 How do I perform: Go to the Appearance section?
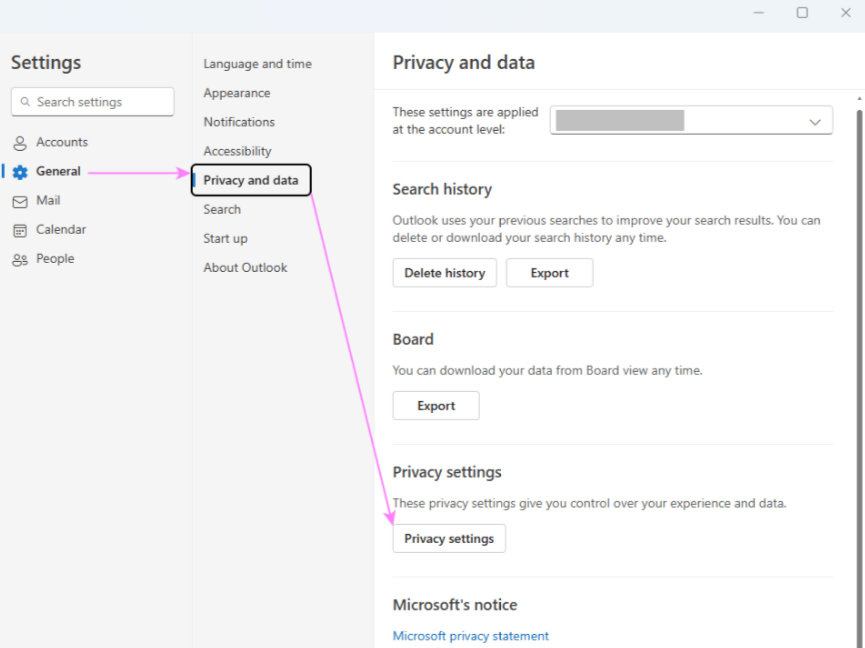(x=237, y=93)
